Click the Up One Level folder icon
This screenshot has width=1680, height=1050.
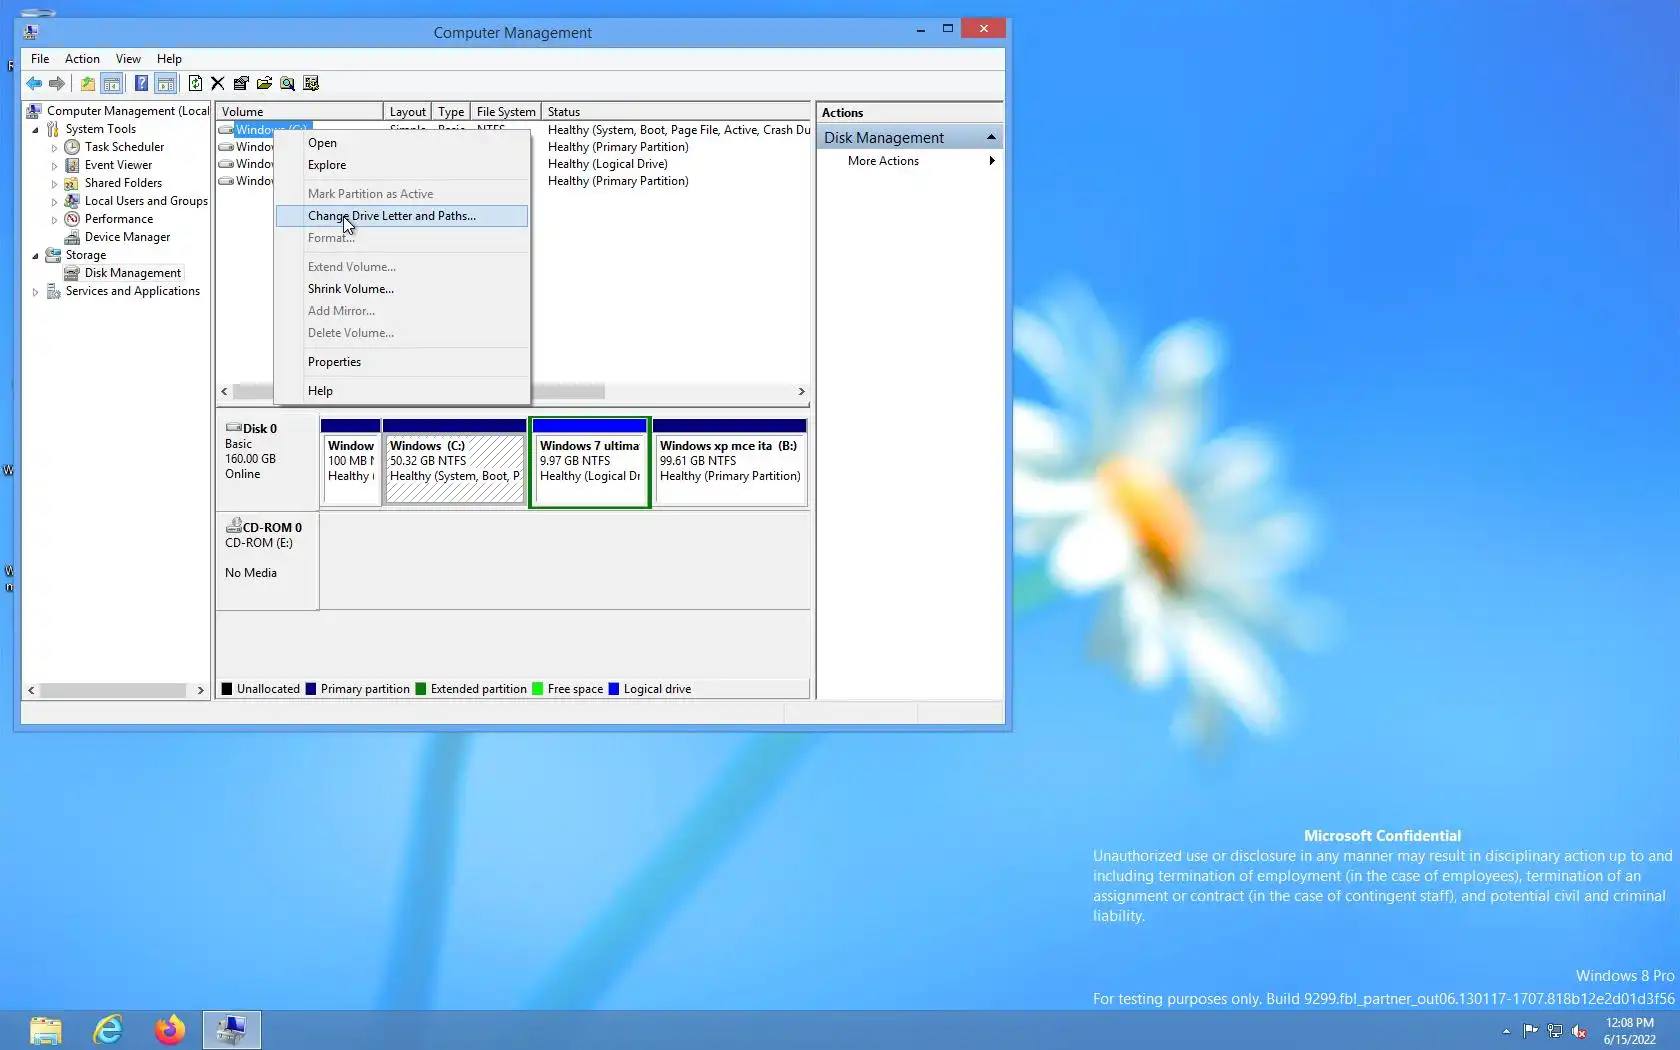pos(88,84)
